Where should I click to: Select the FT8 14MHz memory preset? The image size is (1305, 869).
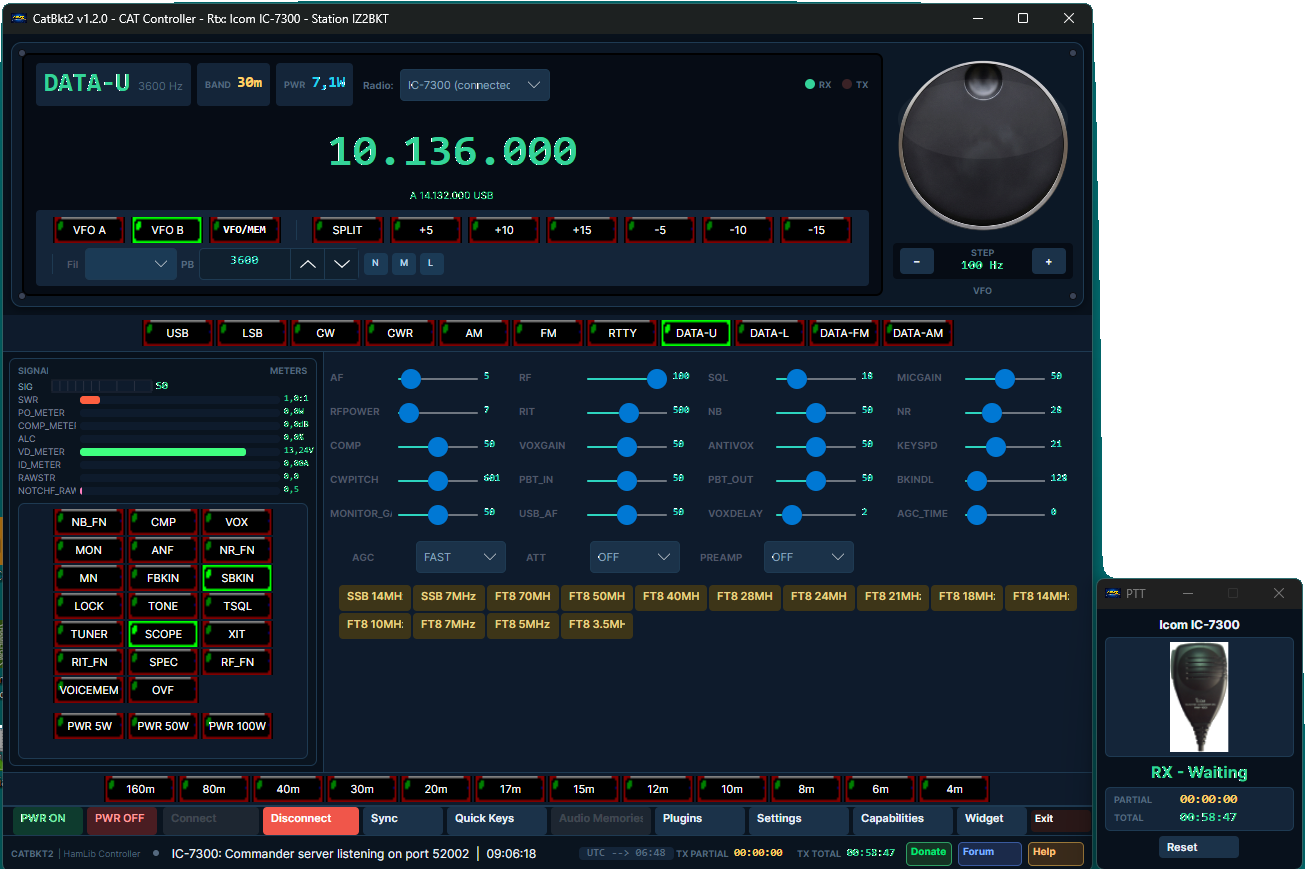tap(1041, 597)
